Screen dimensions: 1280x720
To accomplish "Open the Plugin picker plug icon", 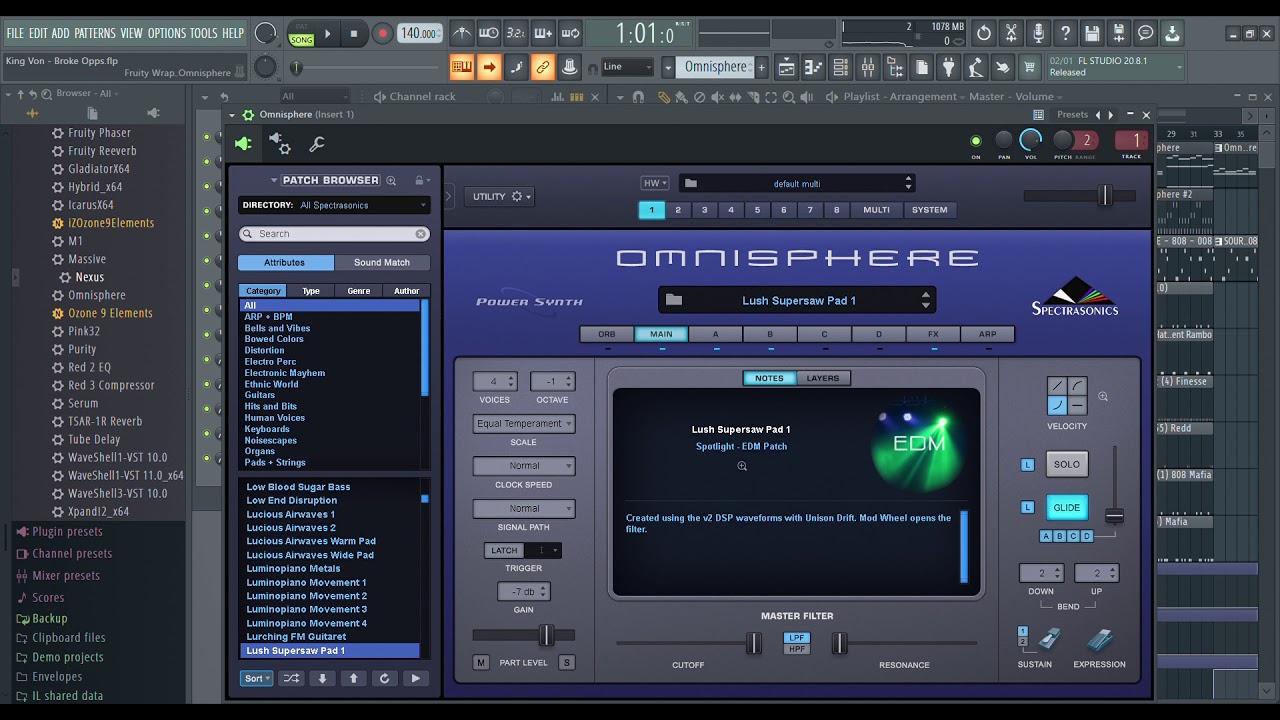I will [948, 67].
